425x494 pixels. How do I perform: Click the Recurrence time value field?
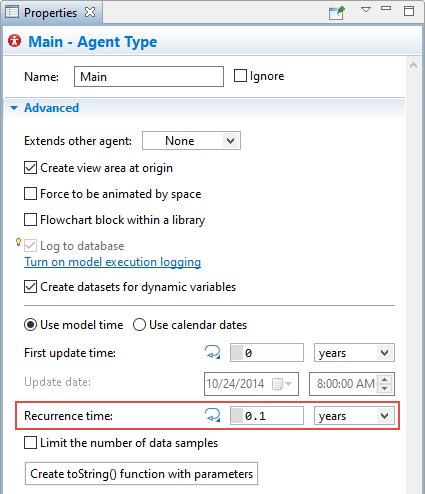click(267, 416)
